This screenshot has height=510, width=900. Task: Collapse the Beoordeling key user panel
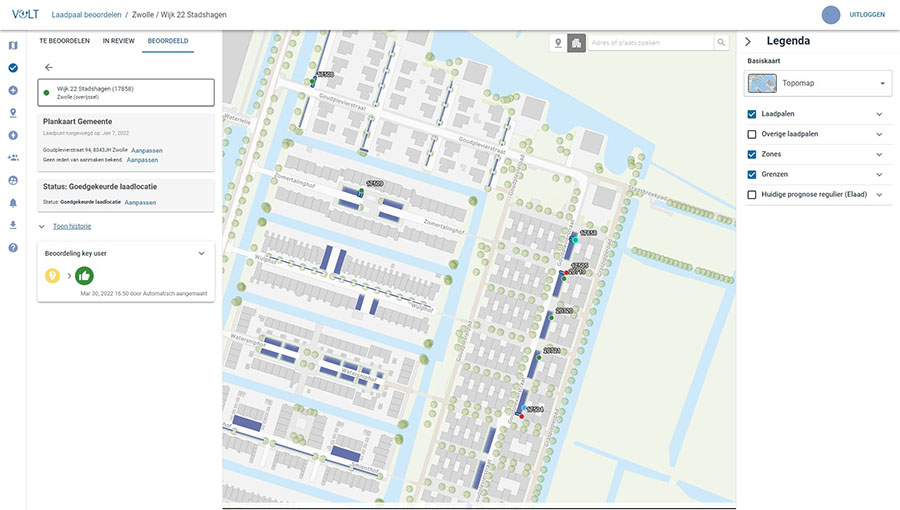201,254
